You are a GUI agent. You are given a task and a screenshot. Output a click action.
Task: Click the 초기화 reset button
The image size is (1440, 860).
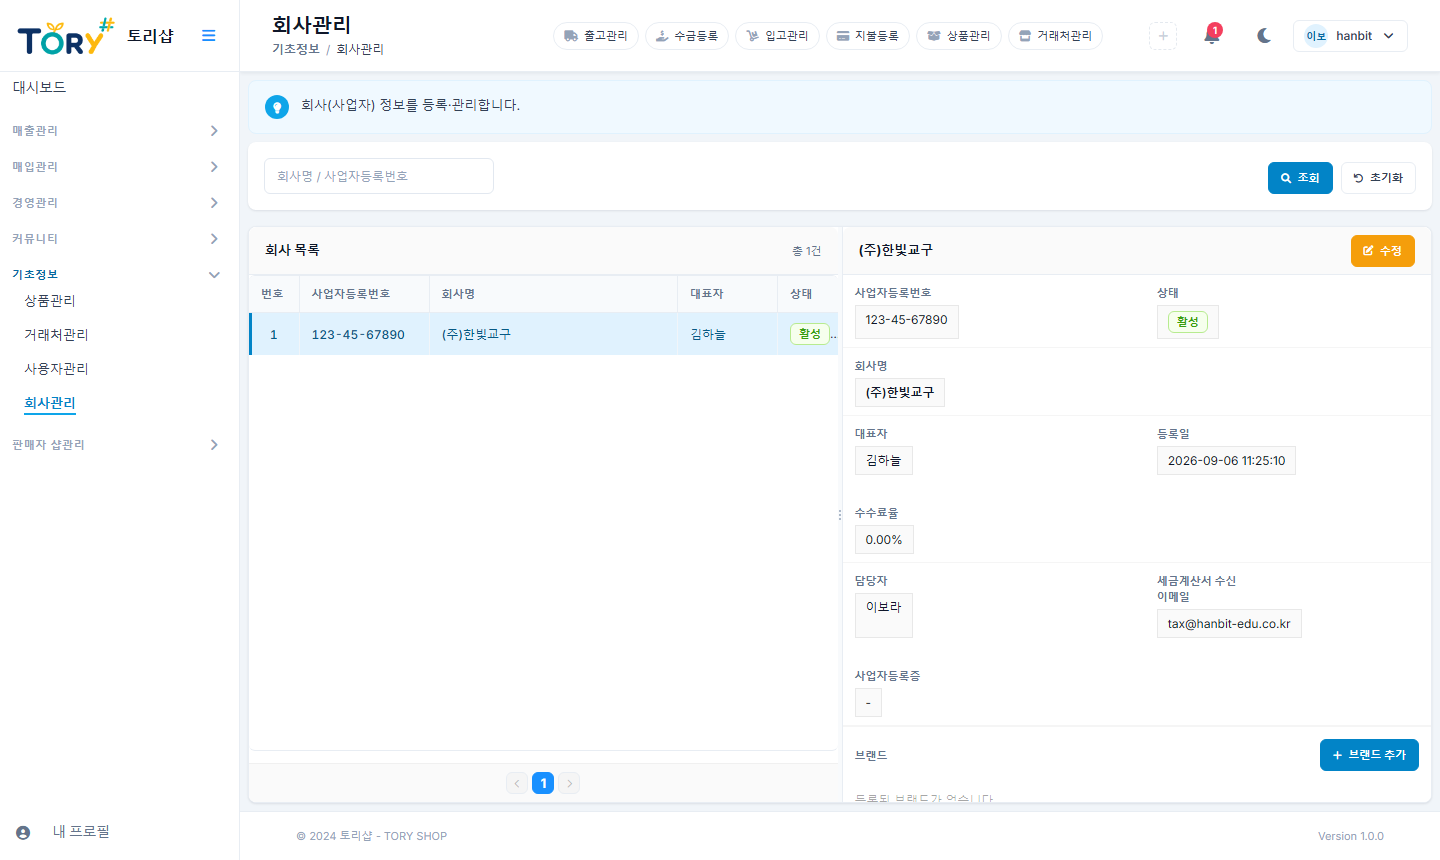tap(1378, 178)
